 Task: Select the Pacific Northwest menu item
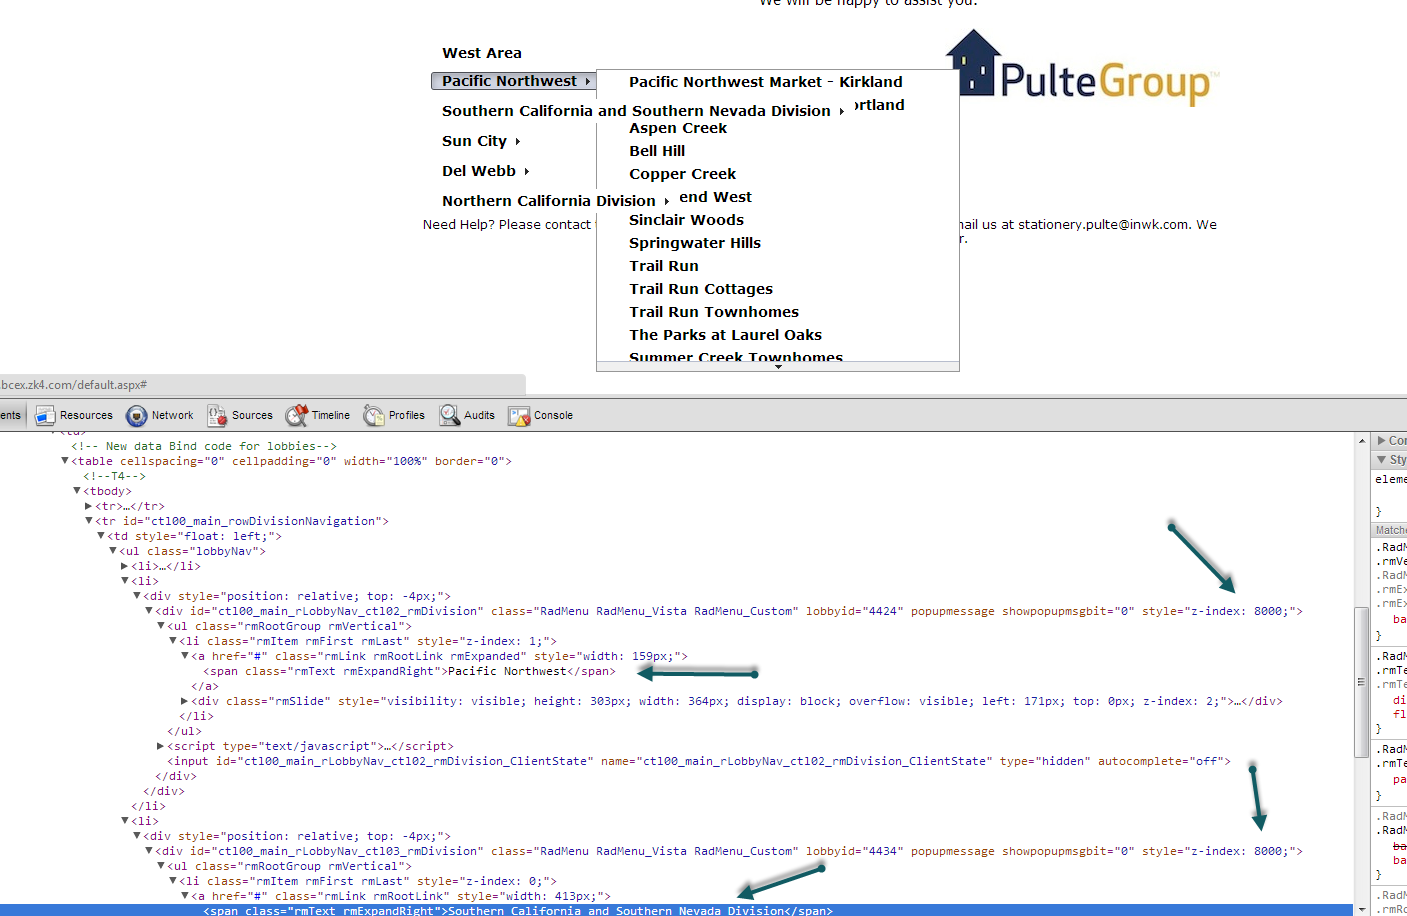coord(514,81)
